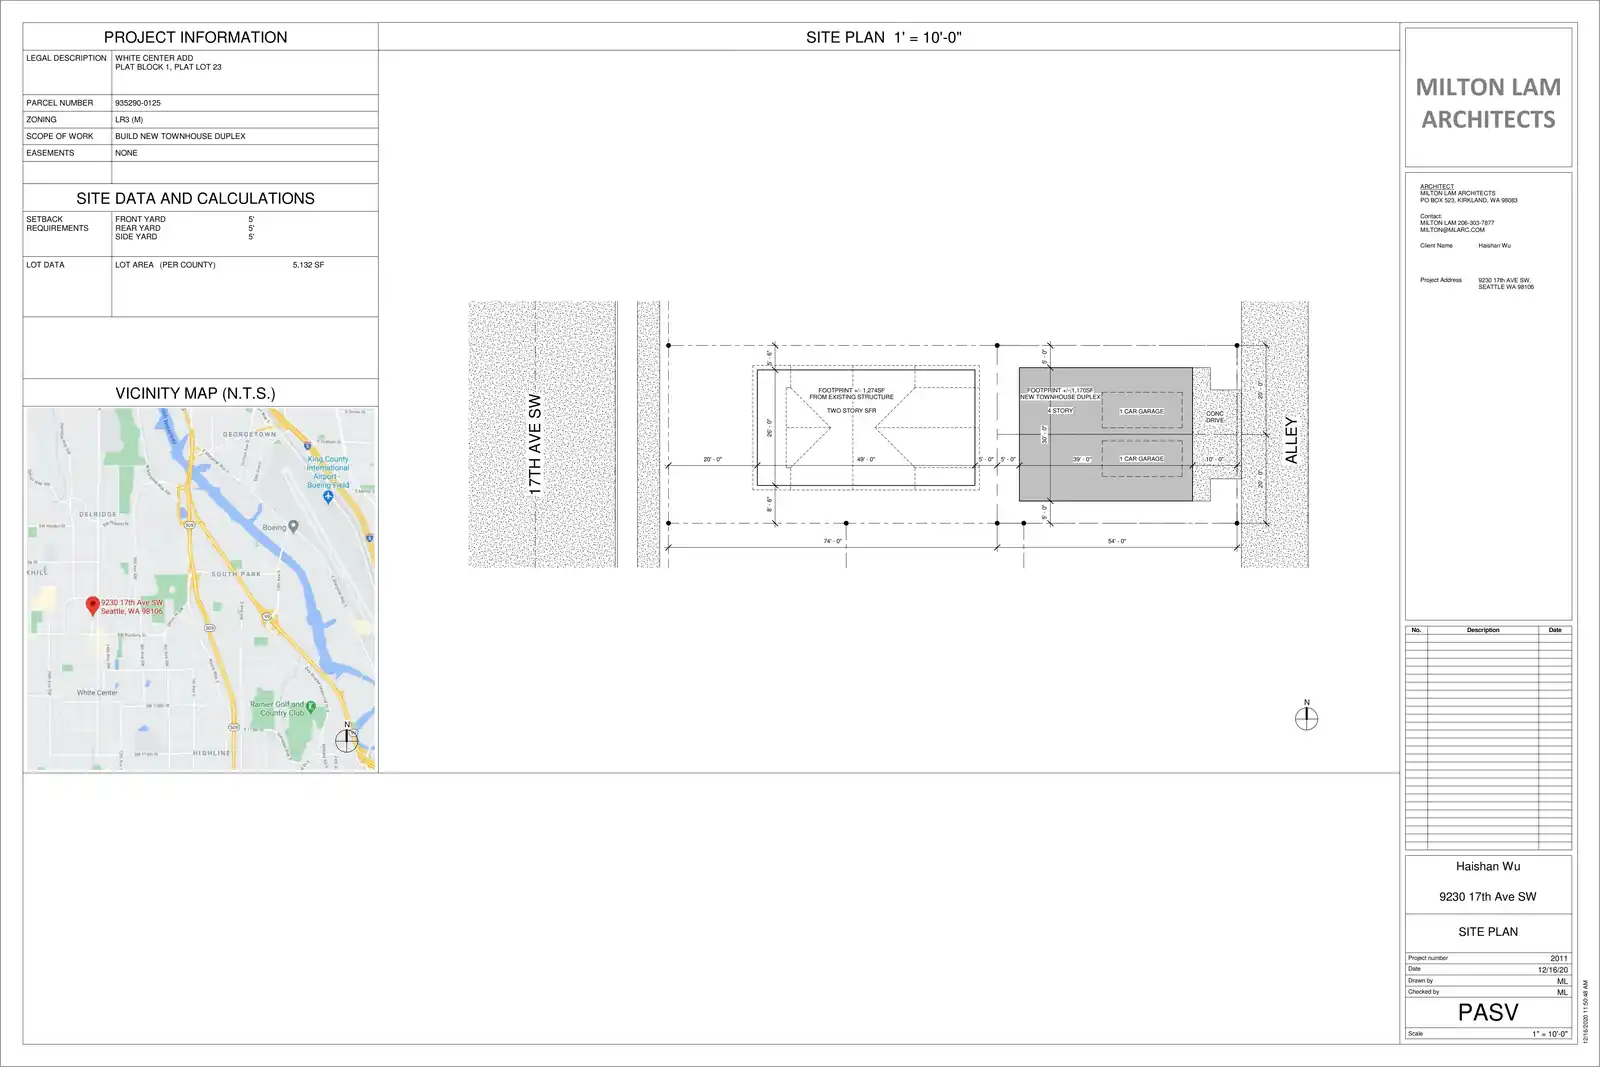Click the SITE DATA AND CALCULATIONS heading
The width and height of the screenshot is (1600, 1067).
196,198
